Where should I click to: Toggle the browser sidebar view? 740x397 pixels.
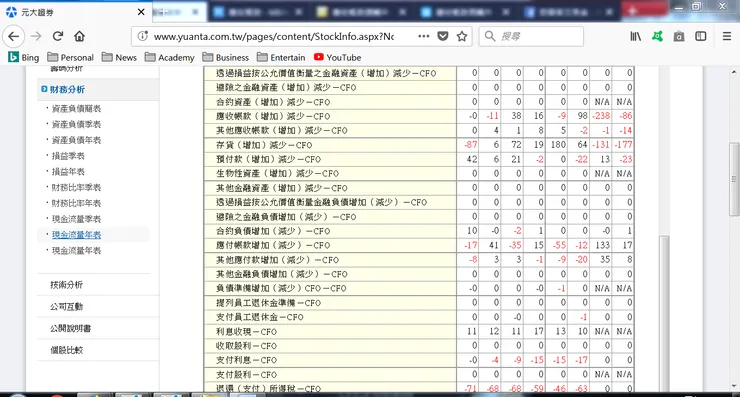pyautogui.click(x=701, y=36)
